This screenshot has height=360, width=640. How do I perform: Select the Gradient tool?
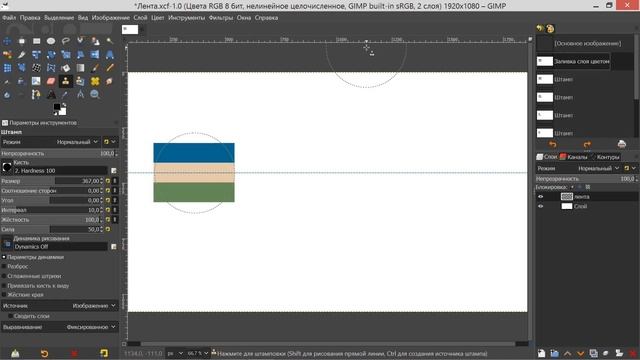pyautogui.click(x=80, y=68)
